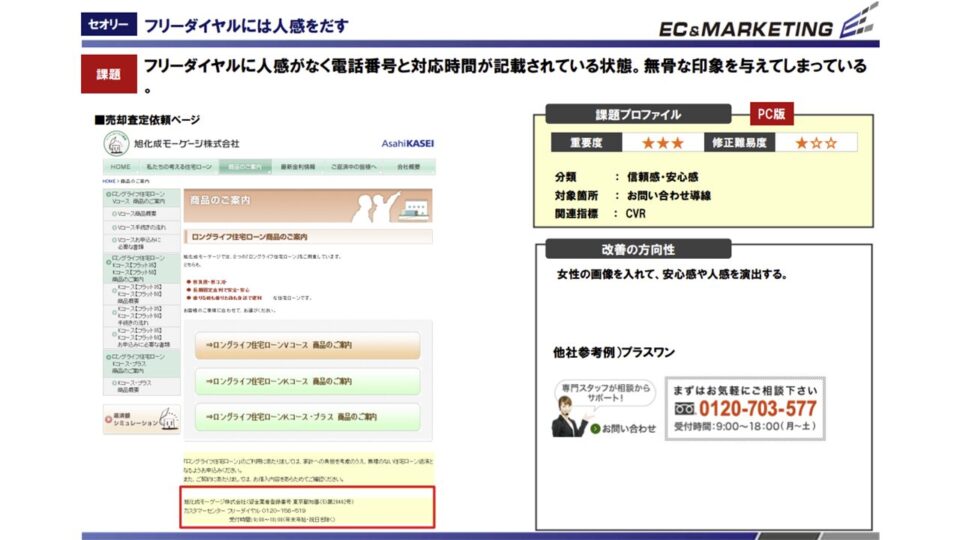Image resolution: width=960 pixels, height=540 pixels.
Task: Click the 受付時間:9:00~18:00 text
Action: 744,427
